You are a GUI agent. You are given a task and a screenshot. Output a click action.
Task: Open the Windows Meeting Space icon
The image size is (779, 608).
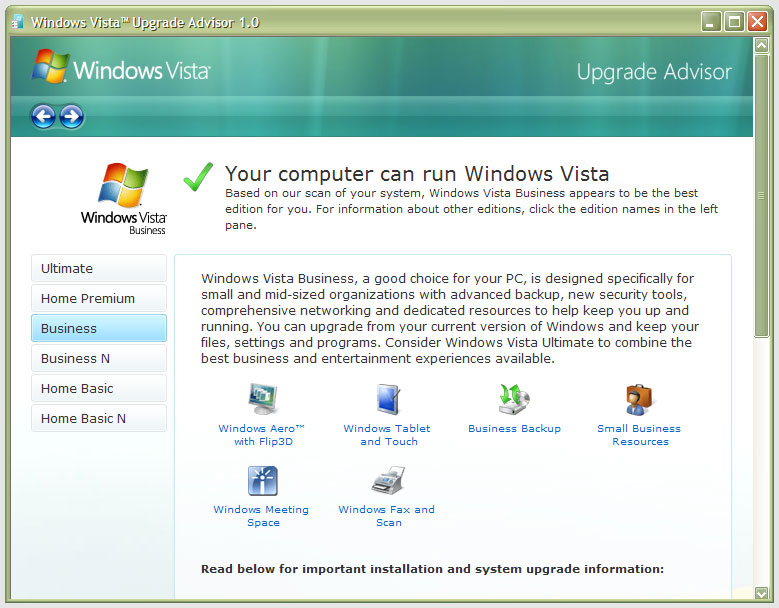[x=262, y=480]
